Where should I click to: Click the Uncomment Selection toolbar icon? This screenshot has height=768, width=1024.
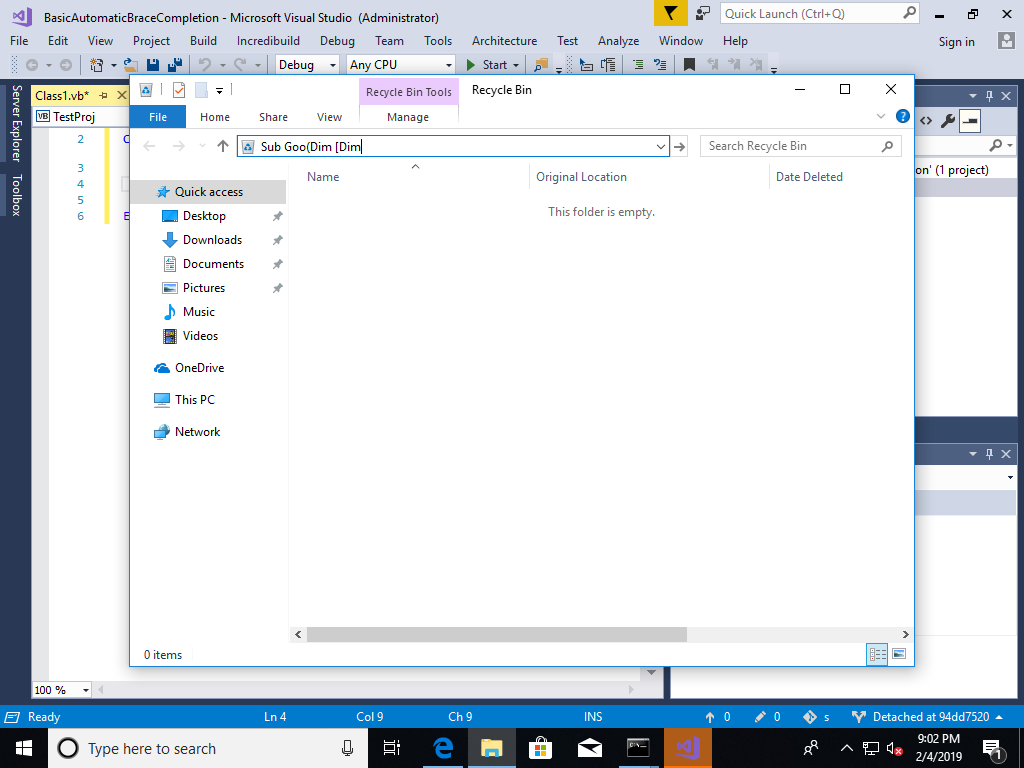660,65
